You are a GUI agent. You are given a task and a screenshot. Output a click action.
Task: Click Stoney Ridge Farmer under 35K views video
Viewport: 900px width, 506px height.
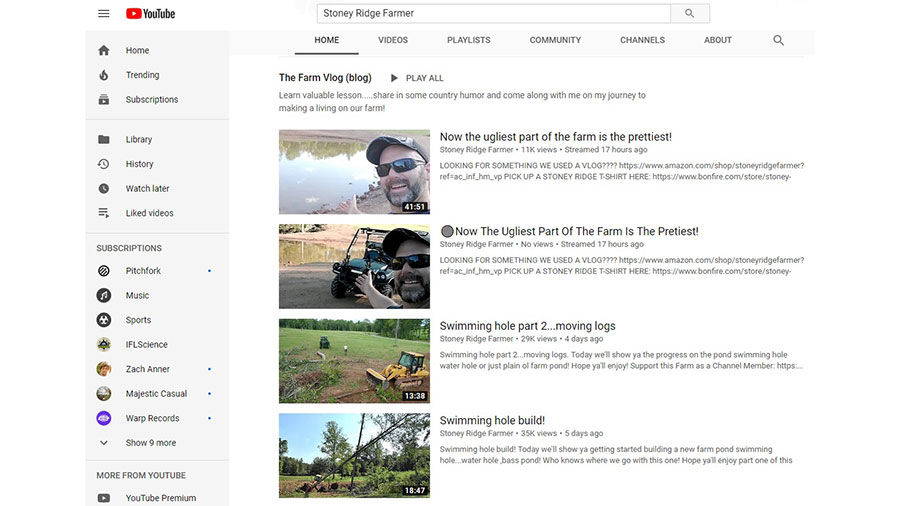tap(476, 434)
